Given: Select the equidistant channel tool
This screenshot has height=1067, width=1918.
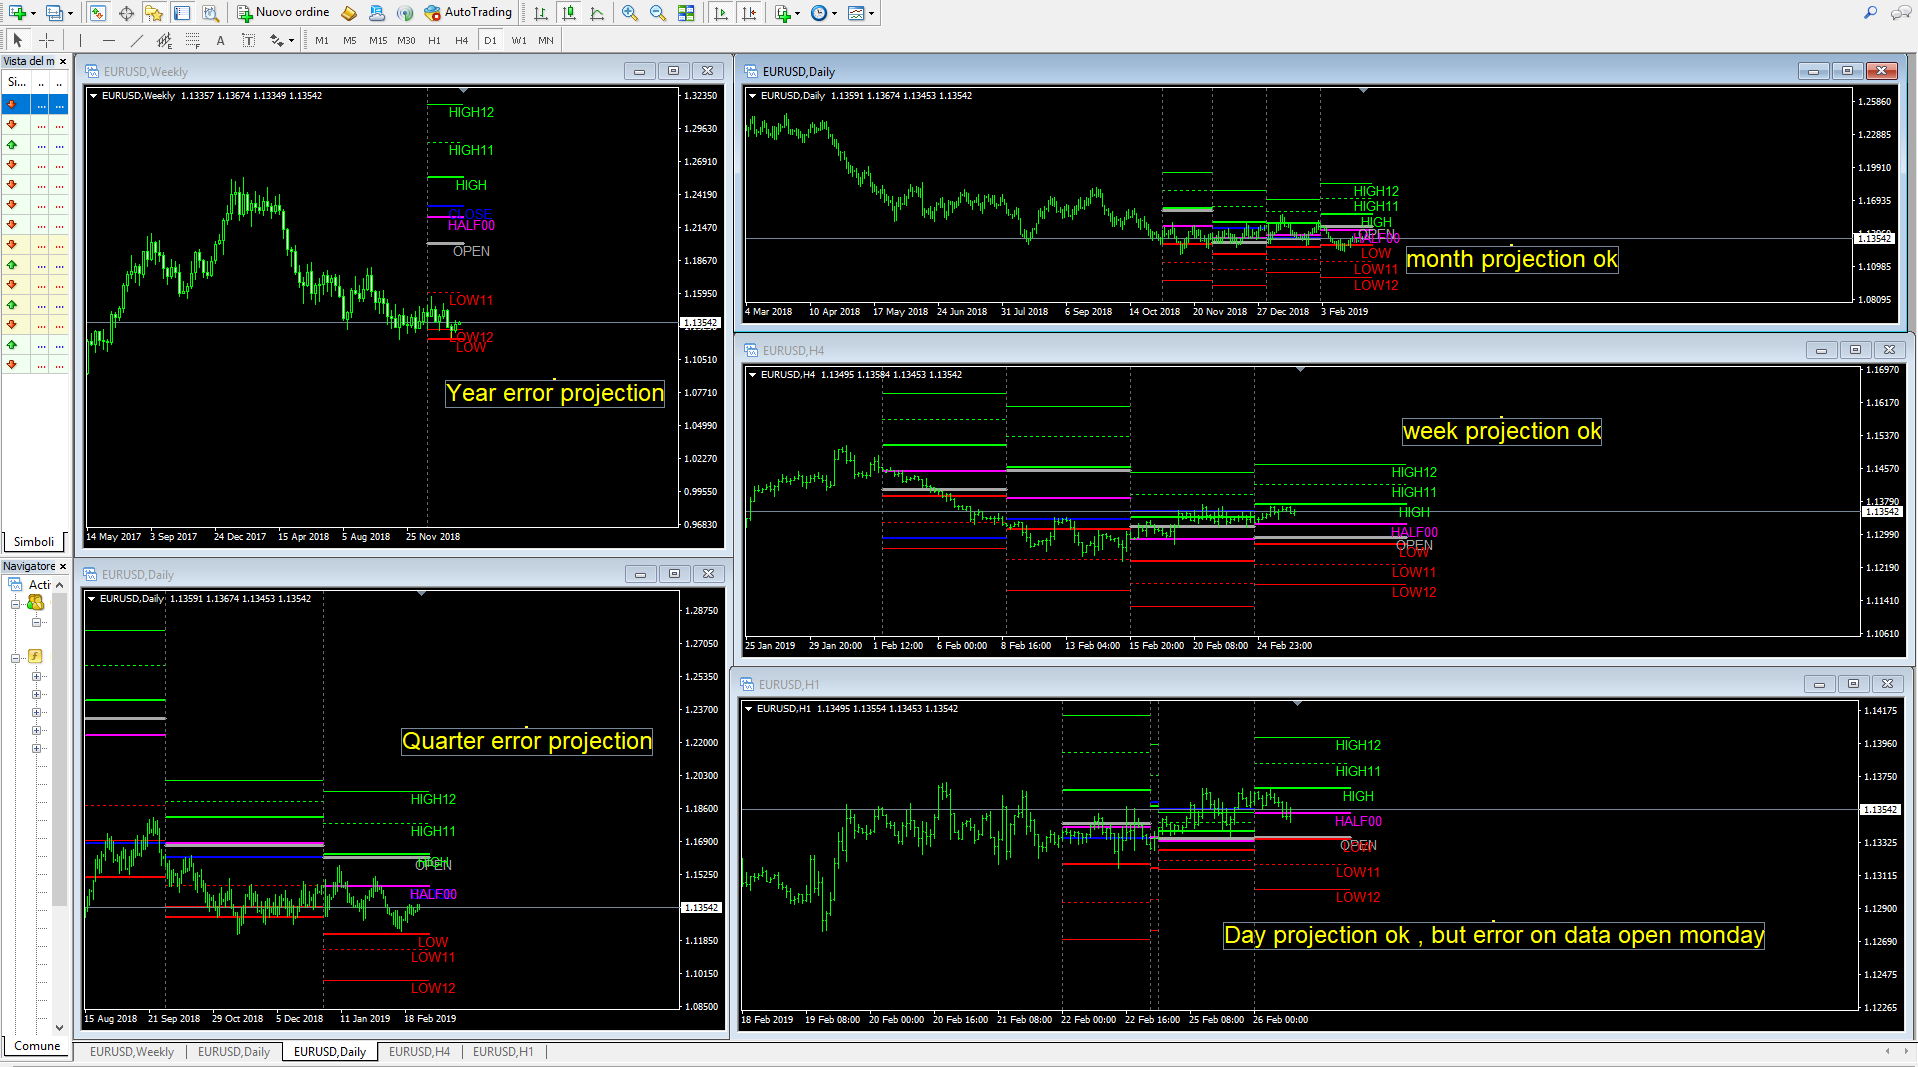Looking at the screenshot, I should click(x=165, y=40).
